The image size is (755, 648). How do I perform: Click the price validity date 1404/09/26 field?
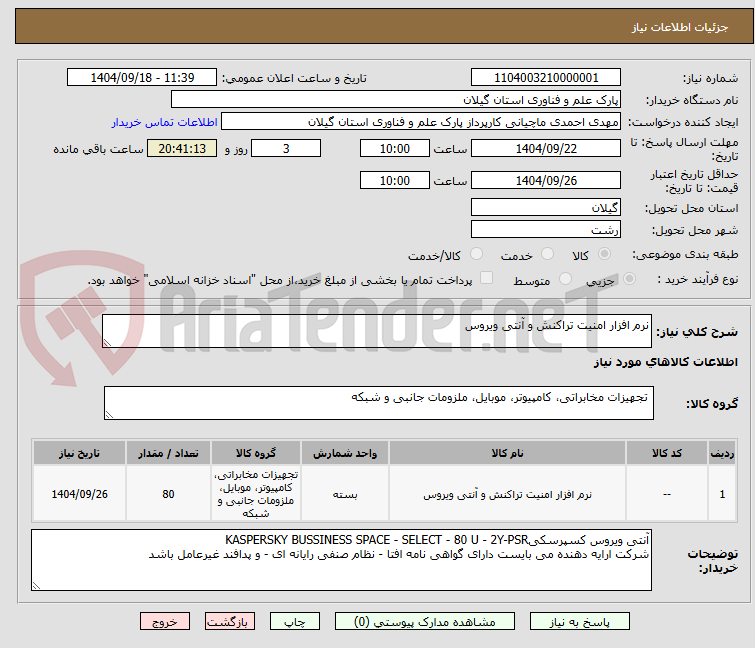(x=546, y=181)
